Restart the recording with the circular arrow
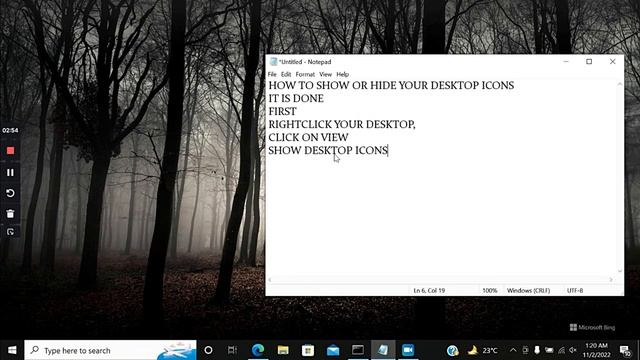This screenshot has width=640, height=360. 10,193
